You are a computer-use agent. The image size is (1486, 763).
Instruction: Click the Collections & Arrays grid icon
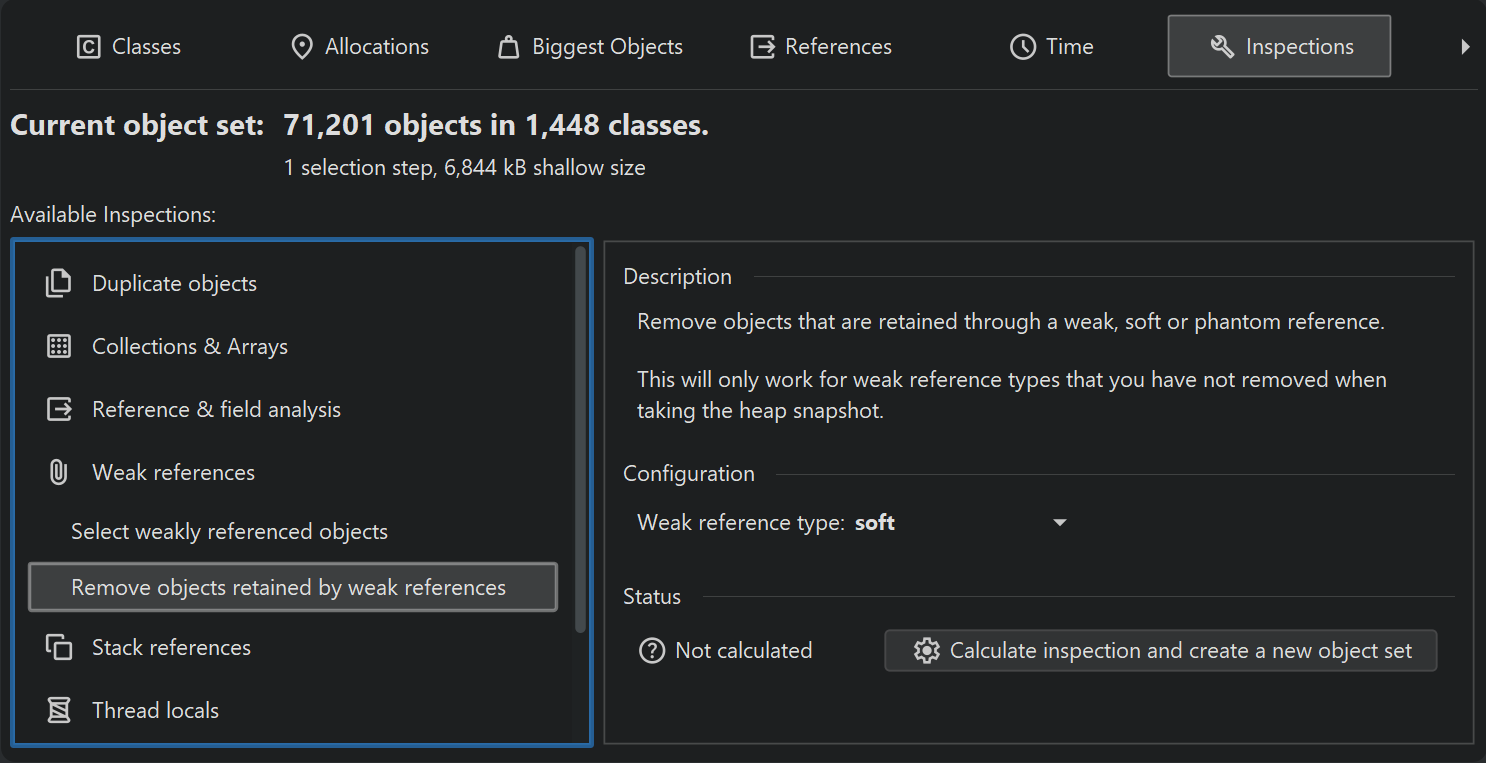point(59,347)
